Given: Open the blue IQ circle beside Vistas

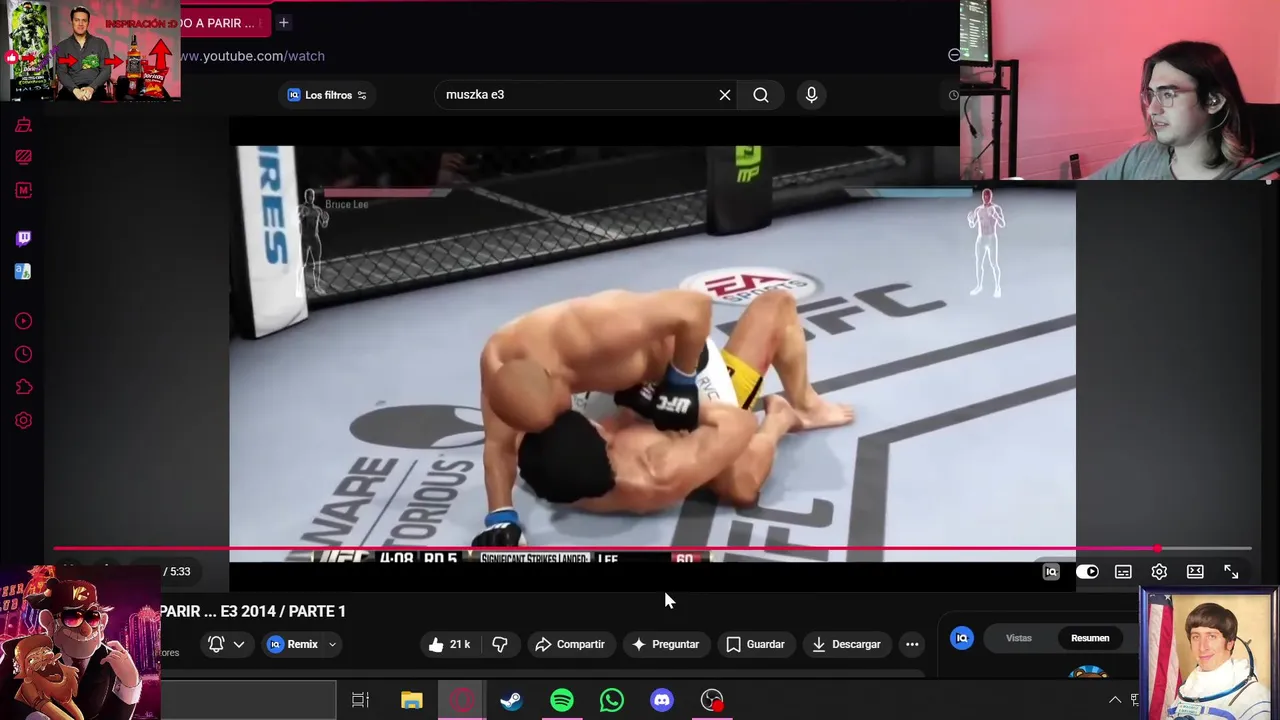Looking at the screenshot, I should click(x=961, y=638).
